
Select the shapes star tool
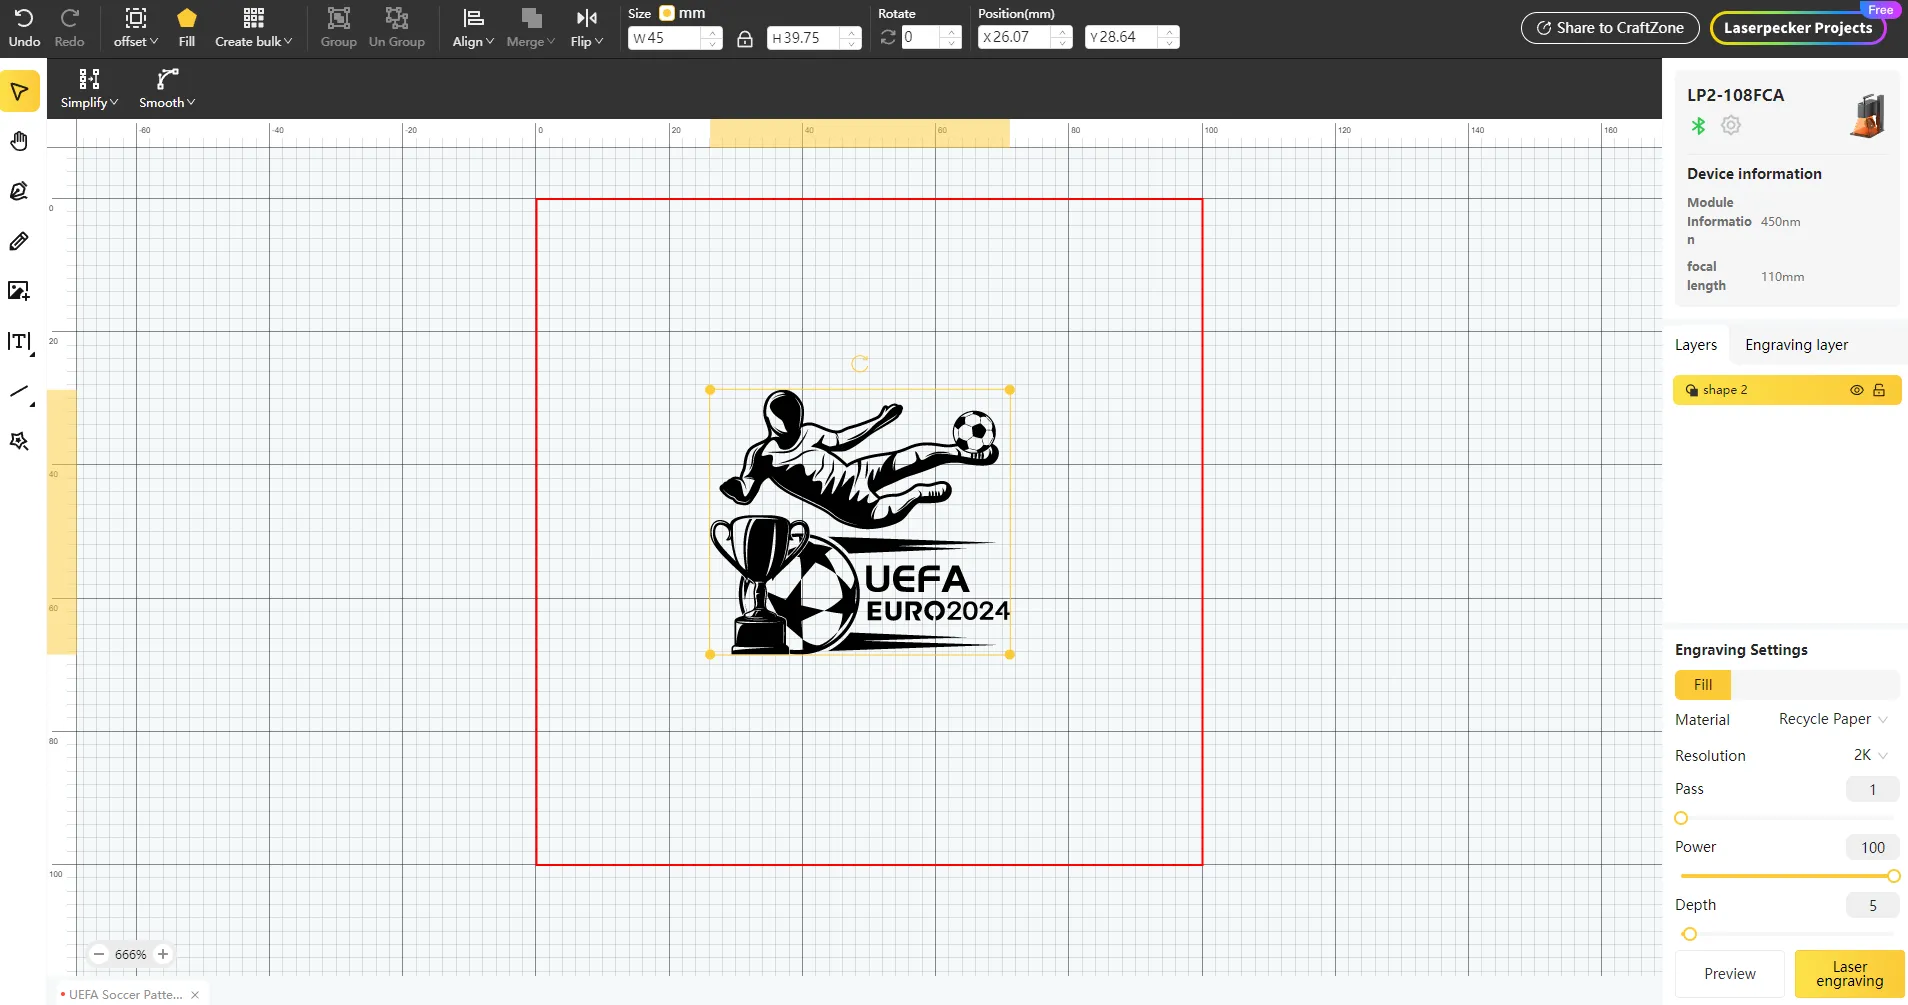pos(19,441)
